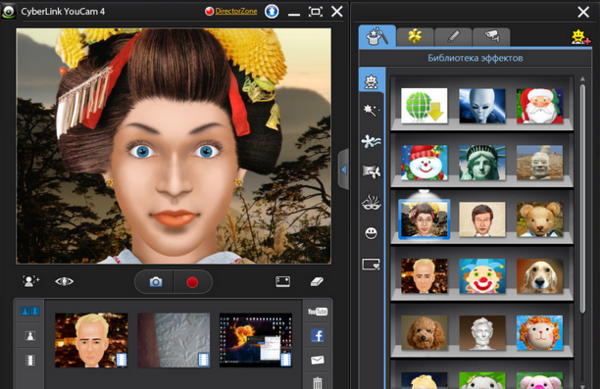600x389 pixels.
Task: Collapse the effects panel with the side arrow
Action: [x=344, y=169]
